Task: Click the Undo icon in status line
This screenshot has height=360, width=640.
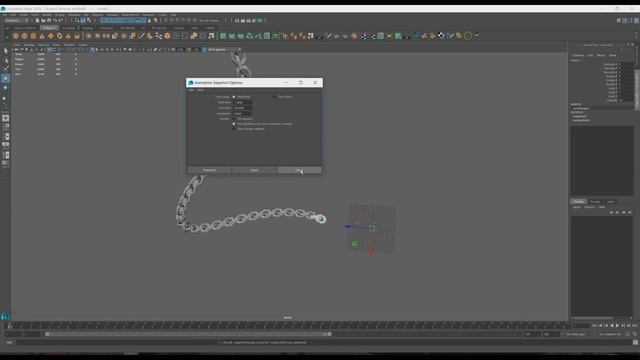Action: coord(54,20)
